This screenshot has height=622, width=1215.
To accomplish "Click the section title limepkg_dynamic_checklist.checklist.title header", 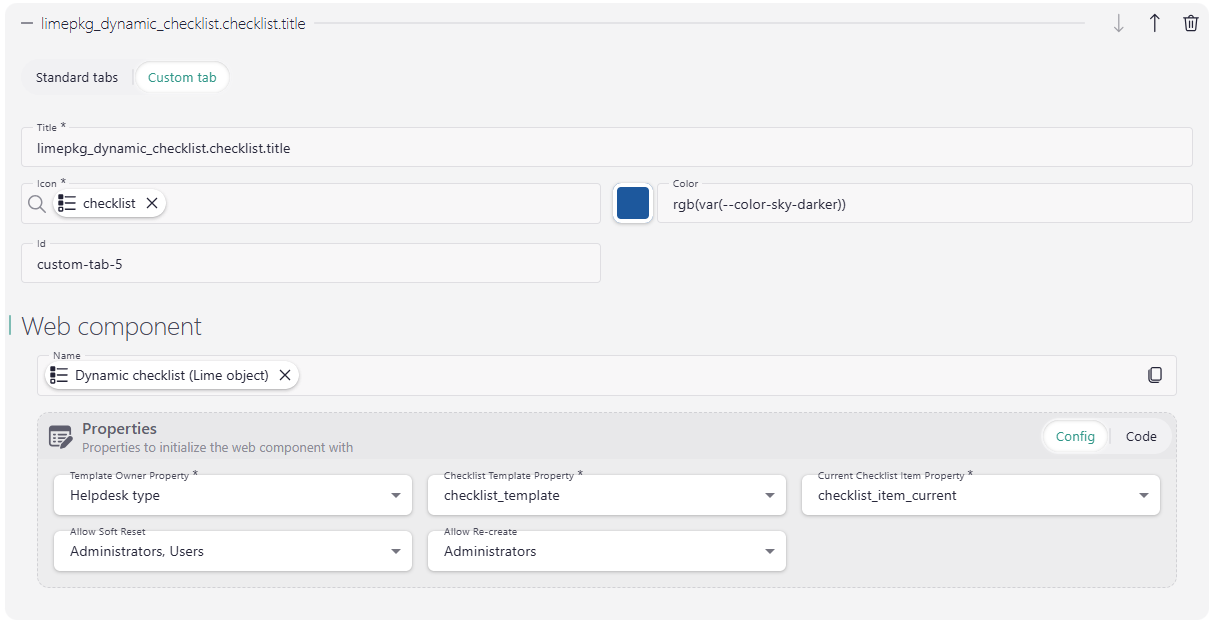I will (173, 23).
